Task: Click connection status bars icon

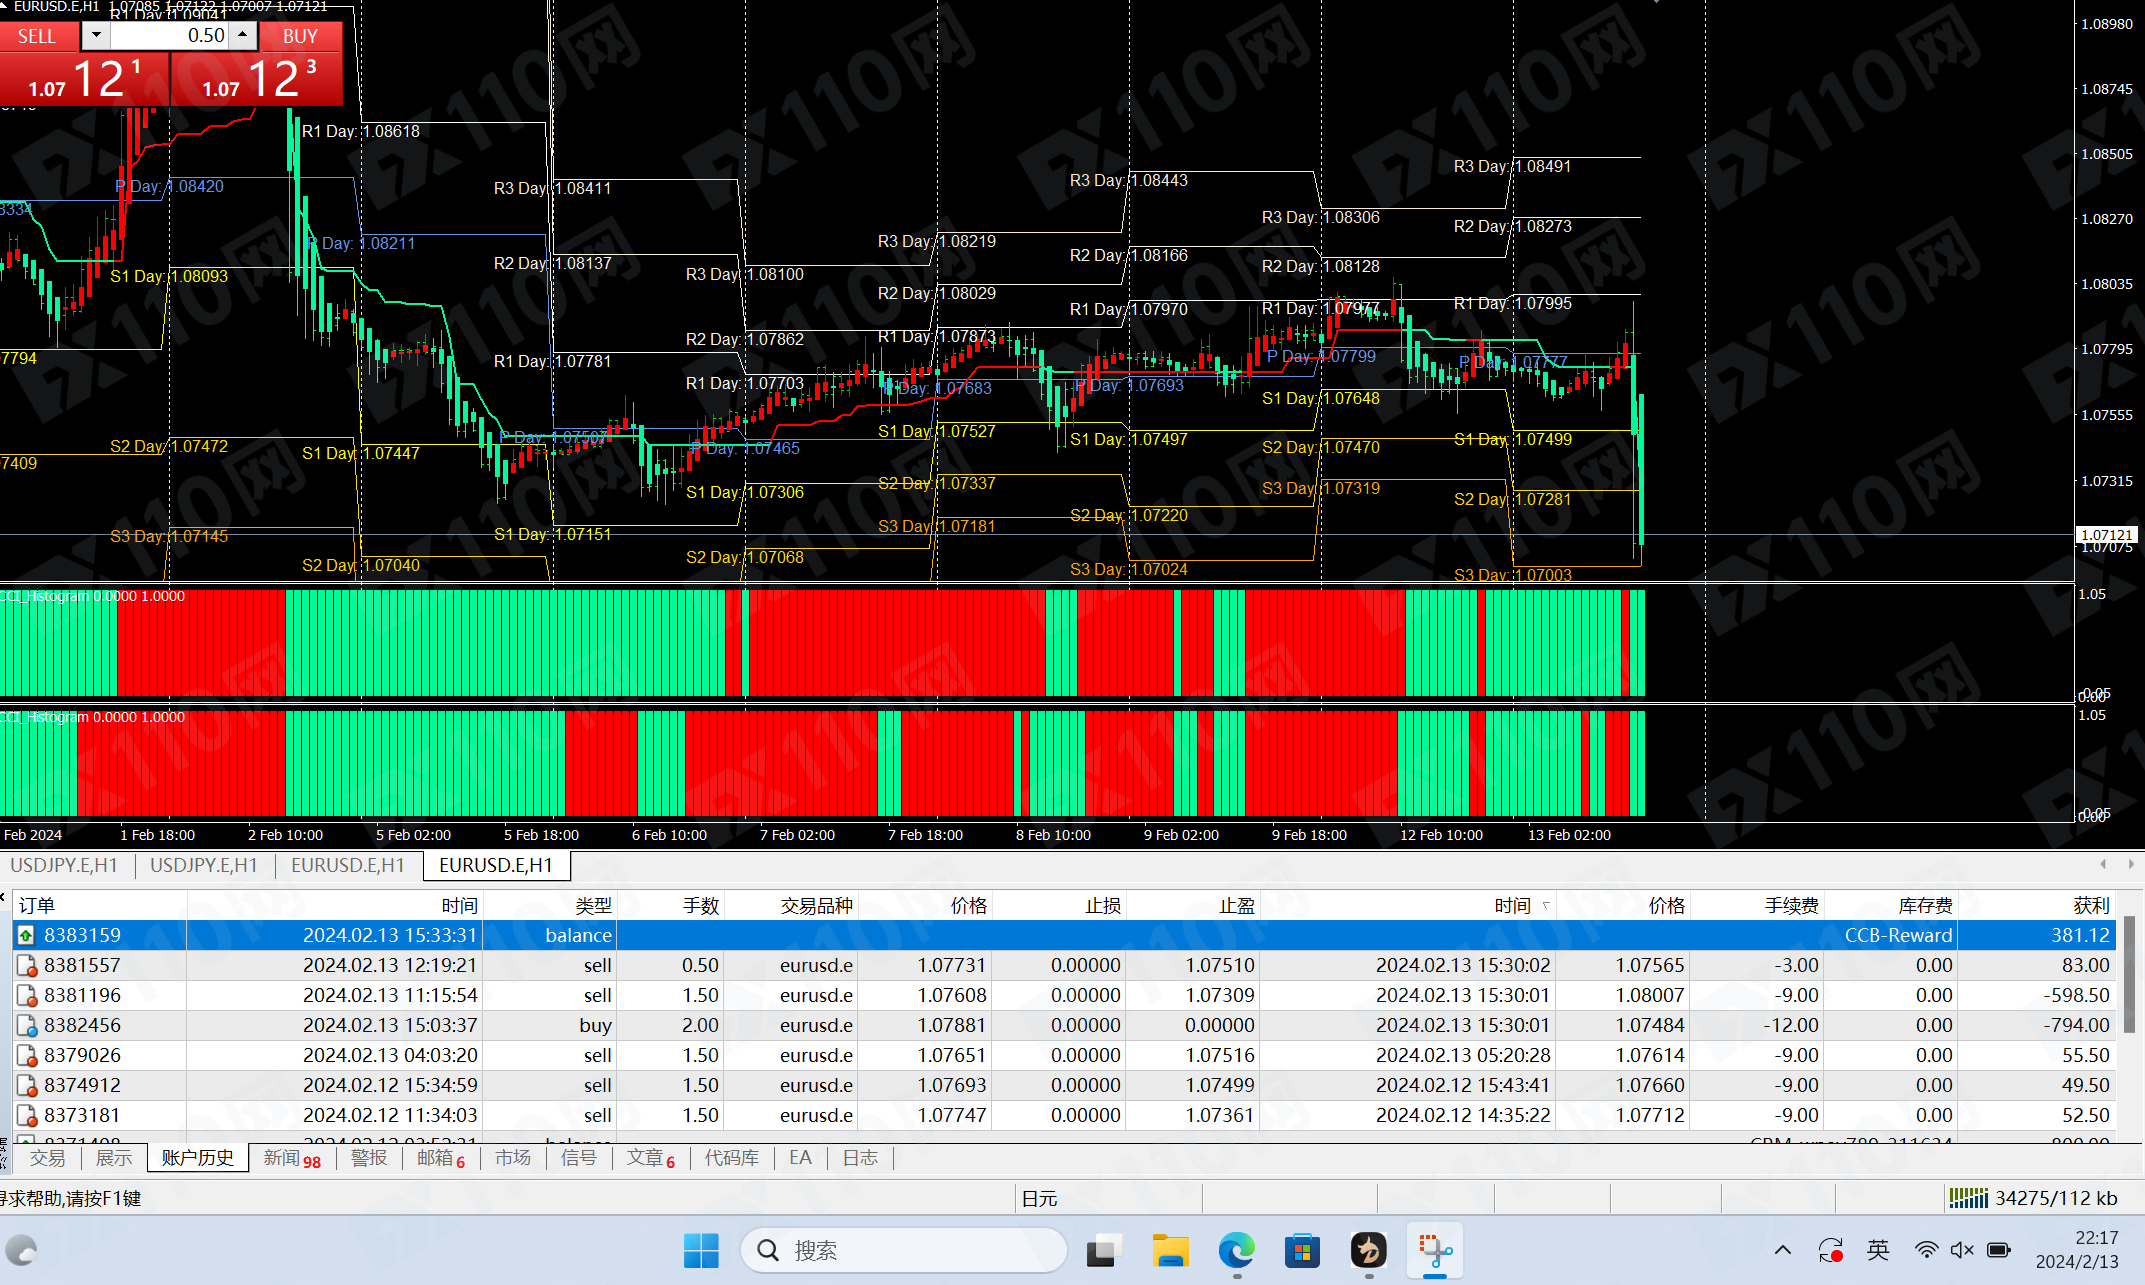Action: (1968, 1198)
